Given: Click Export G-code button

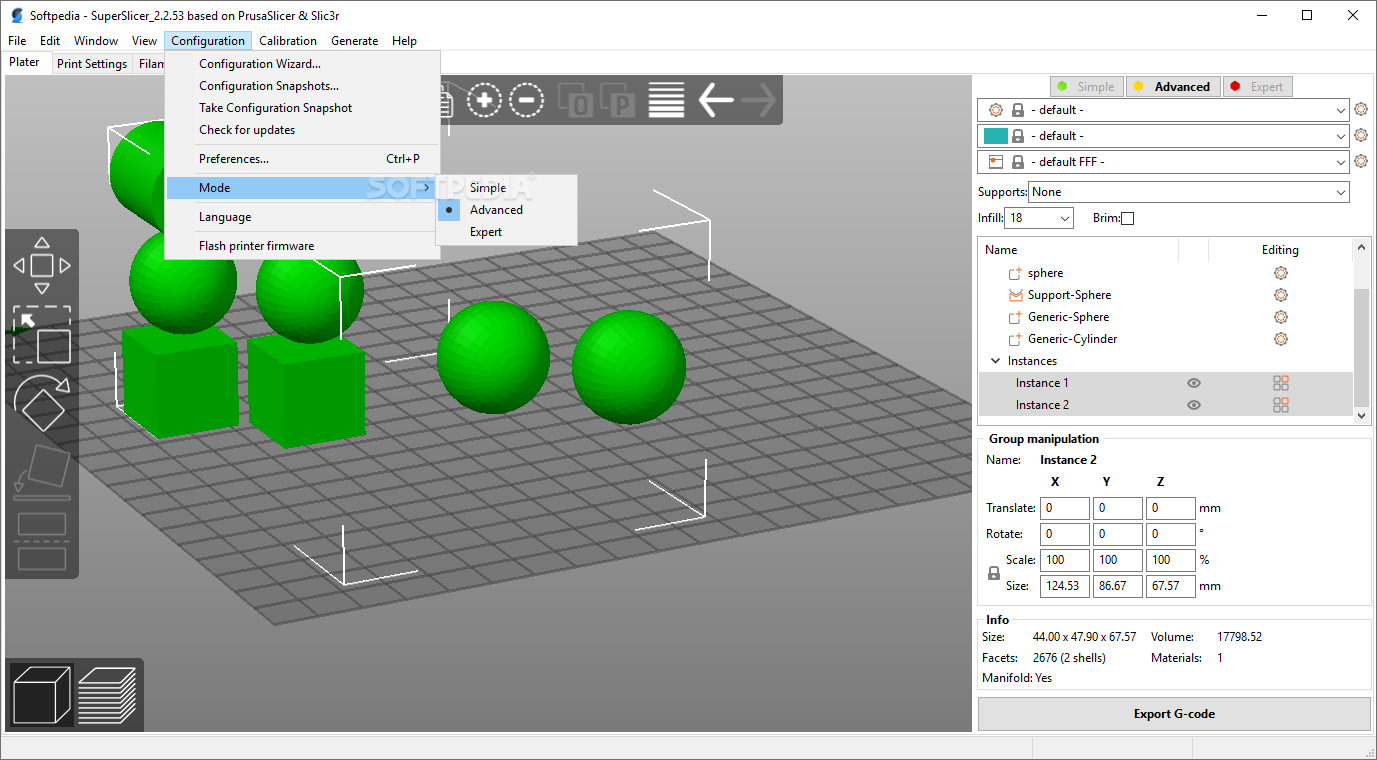Looking at the screenshot, I should 1174,714.
